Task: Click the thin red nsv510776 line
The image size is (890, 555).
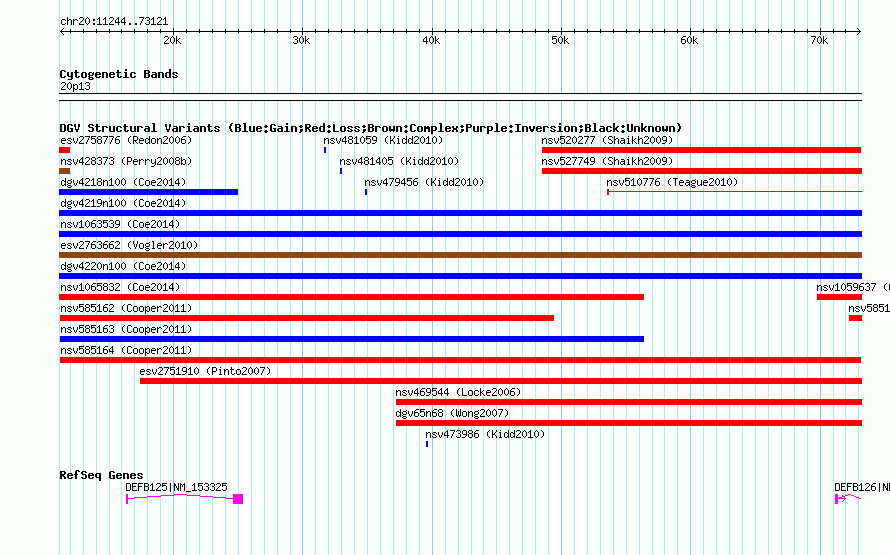Action: point(734,192)
